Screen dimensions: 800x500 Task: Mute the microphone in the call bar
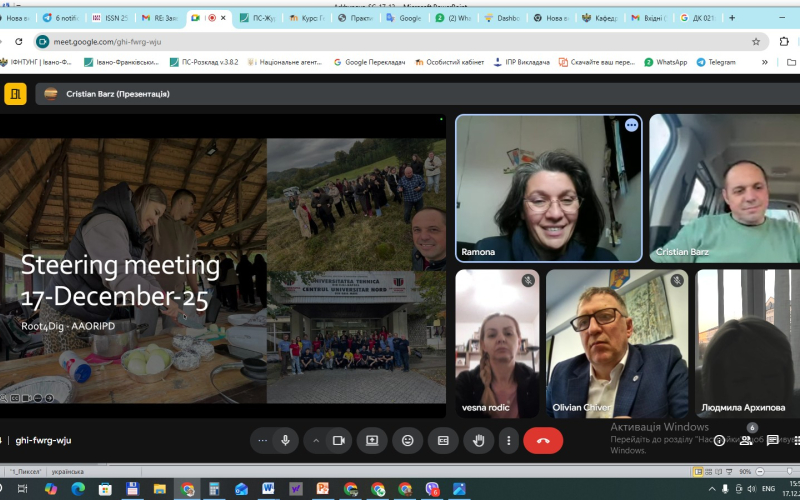point(286,440)
